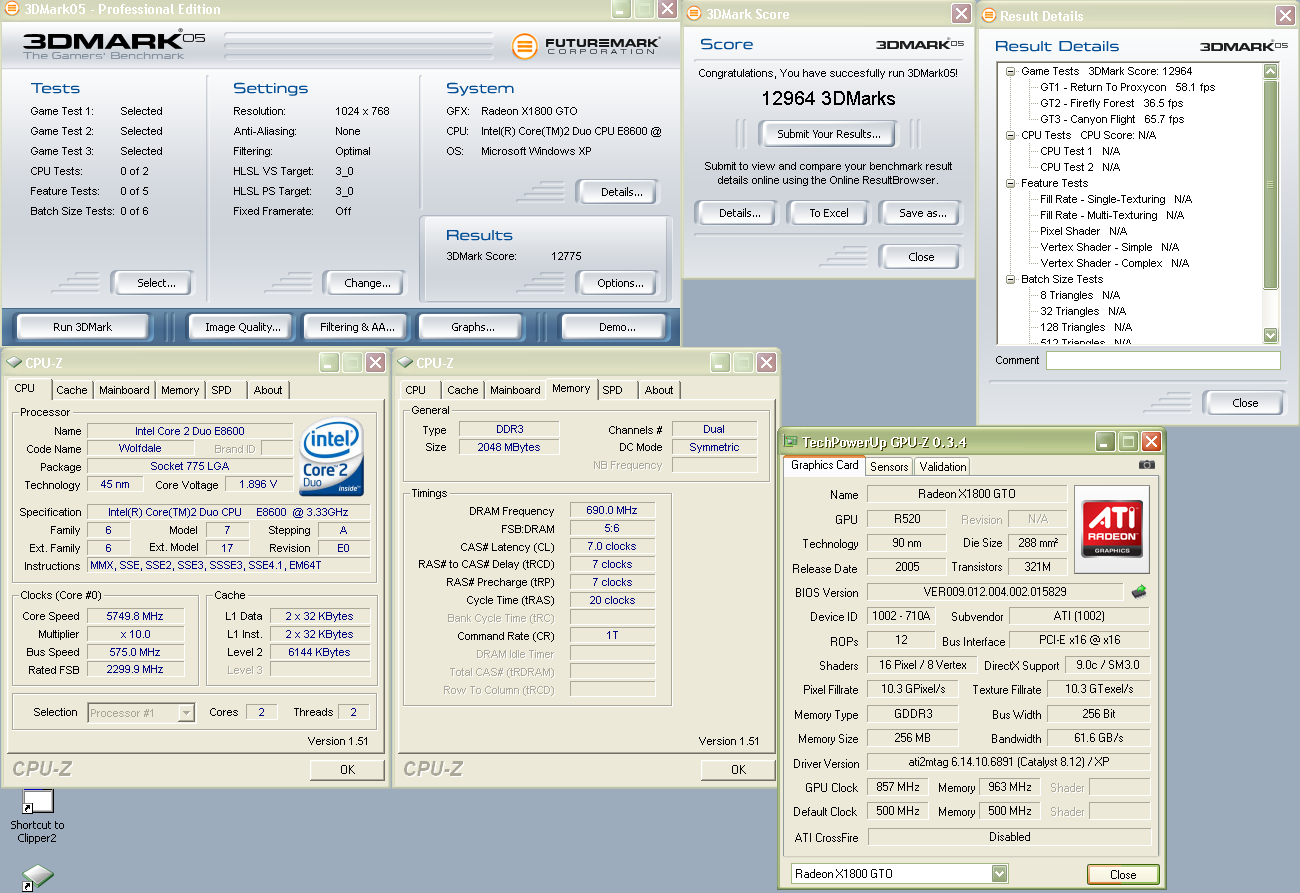Collapse the Feature Tests tree node
Screen dimensions: 1300x893
pos(1012,183)
